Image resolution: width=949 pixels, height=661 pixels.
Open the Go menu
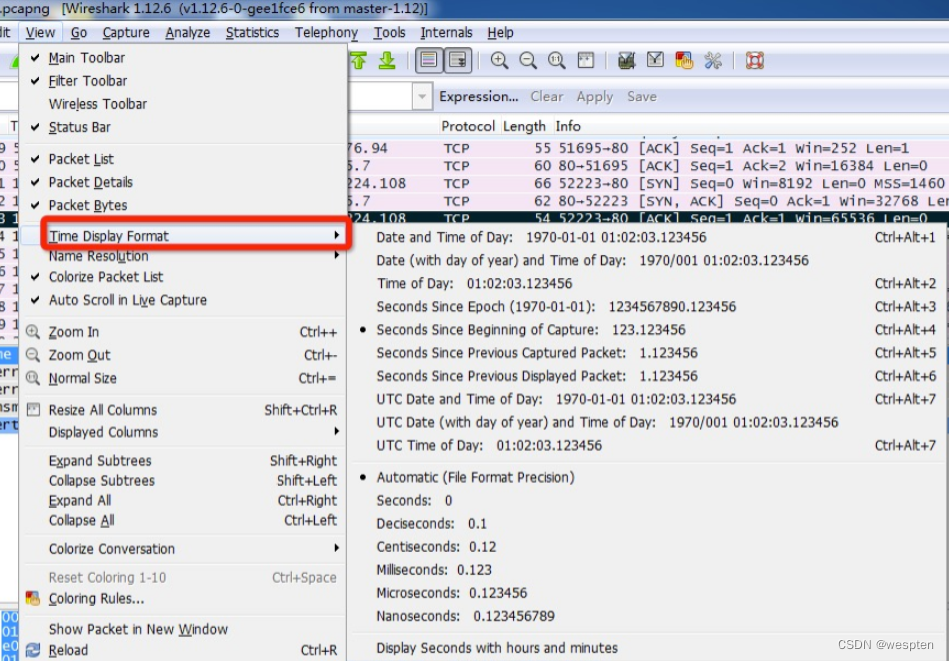coord(79,33)
